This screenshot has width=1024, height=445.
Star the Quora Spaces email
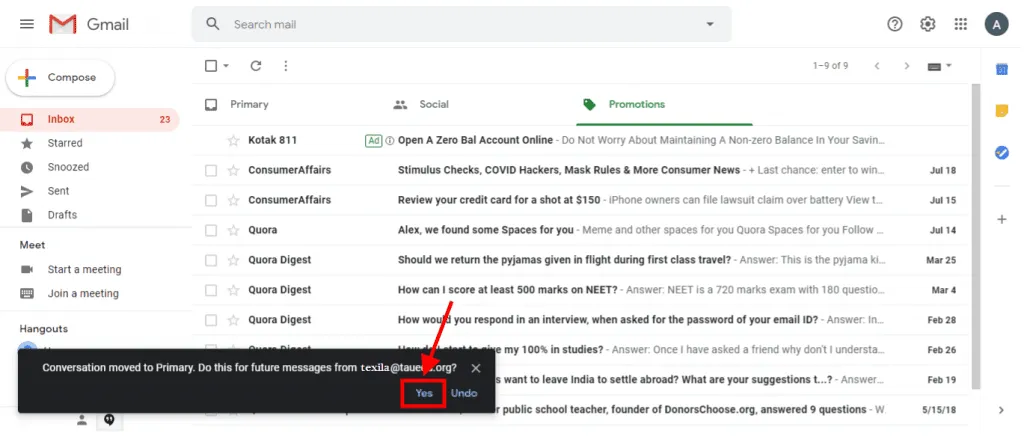point(233,230)
